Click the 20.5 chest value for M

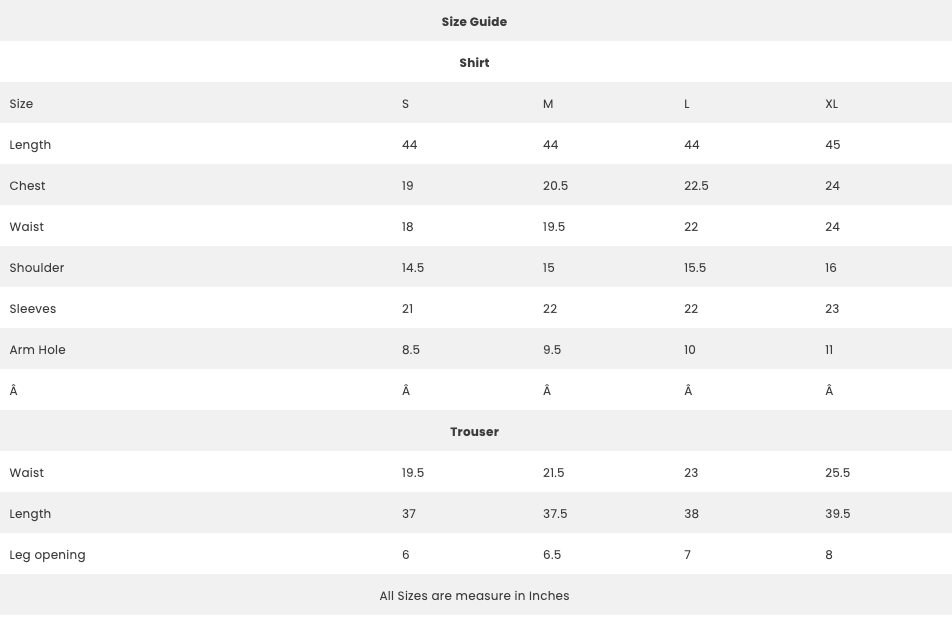coord(556,186)
